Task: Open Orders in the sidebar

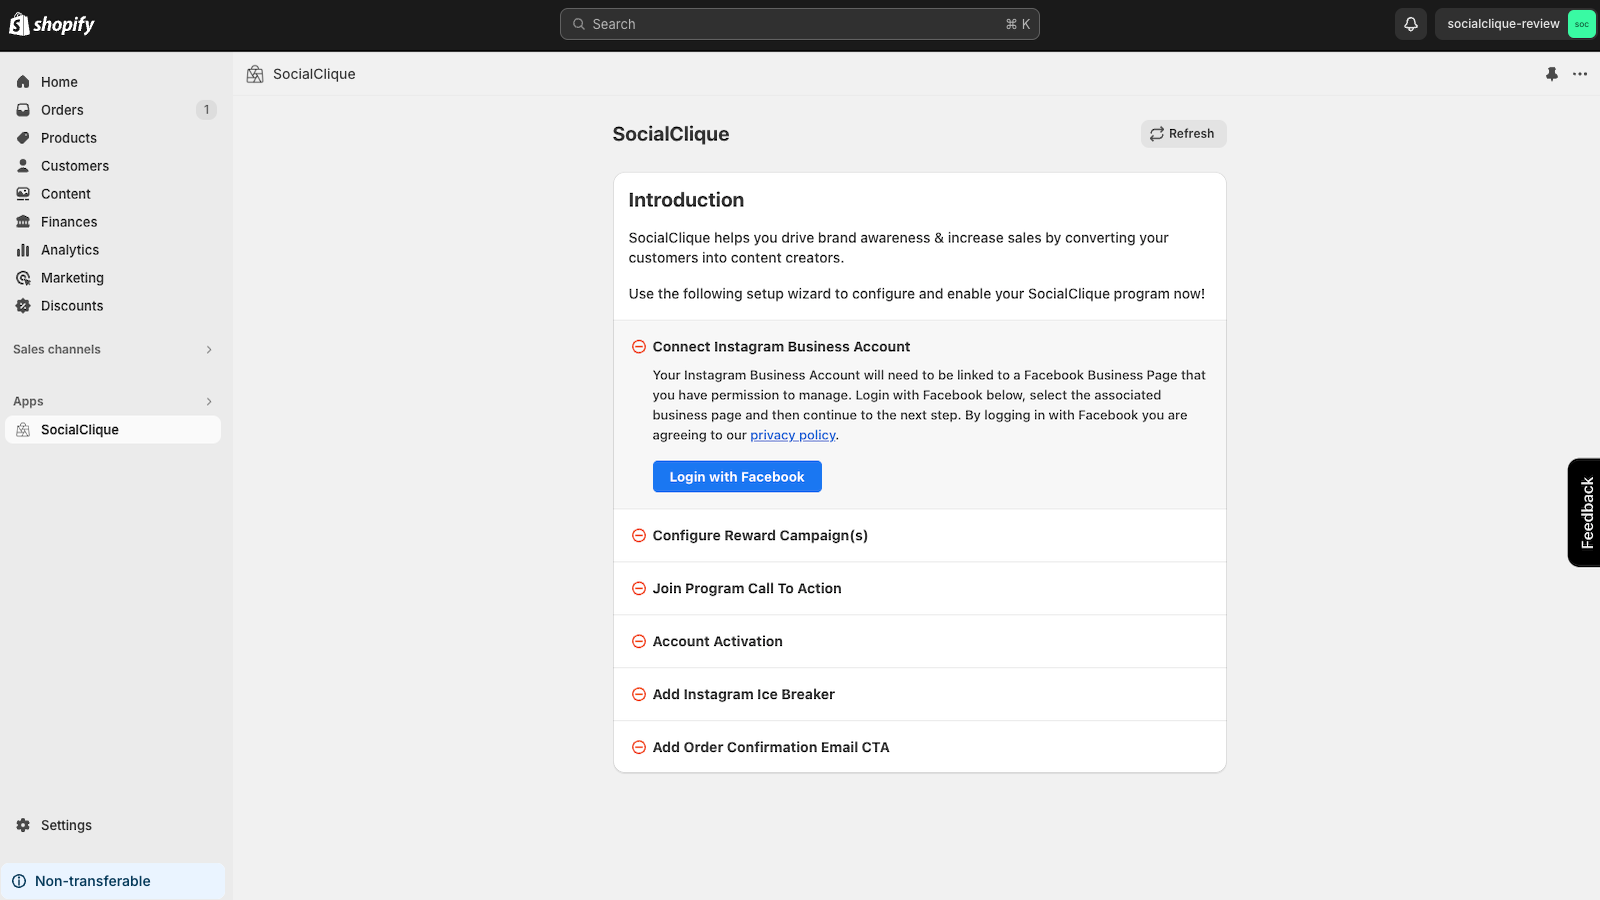Action: click(x=113, y=110)
